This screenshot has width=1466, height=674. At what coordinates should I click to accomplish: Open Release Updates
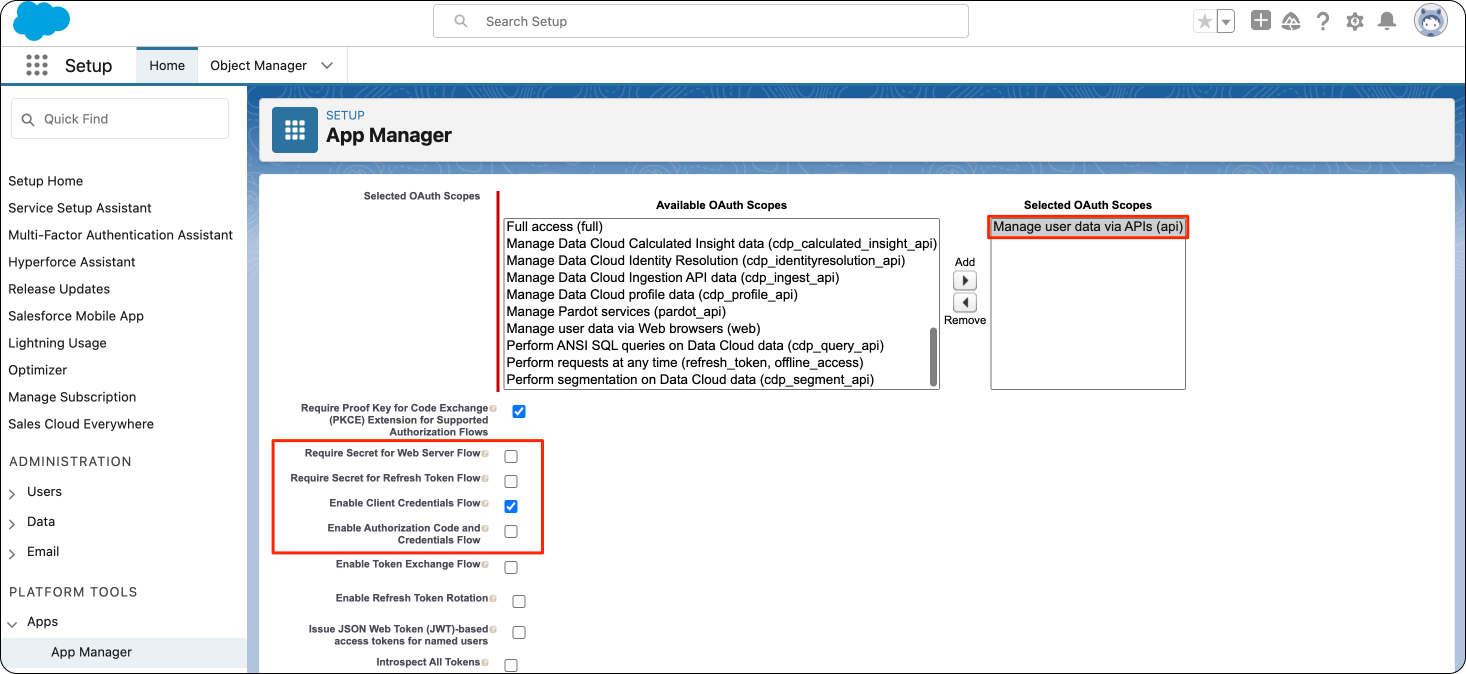(x=59, y=289)
